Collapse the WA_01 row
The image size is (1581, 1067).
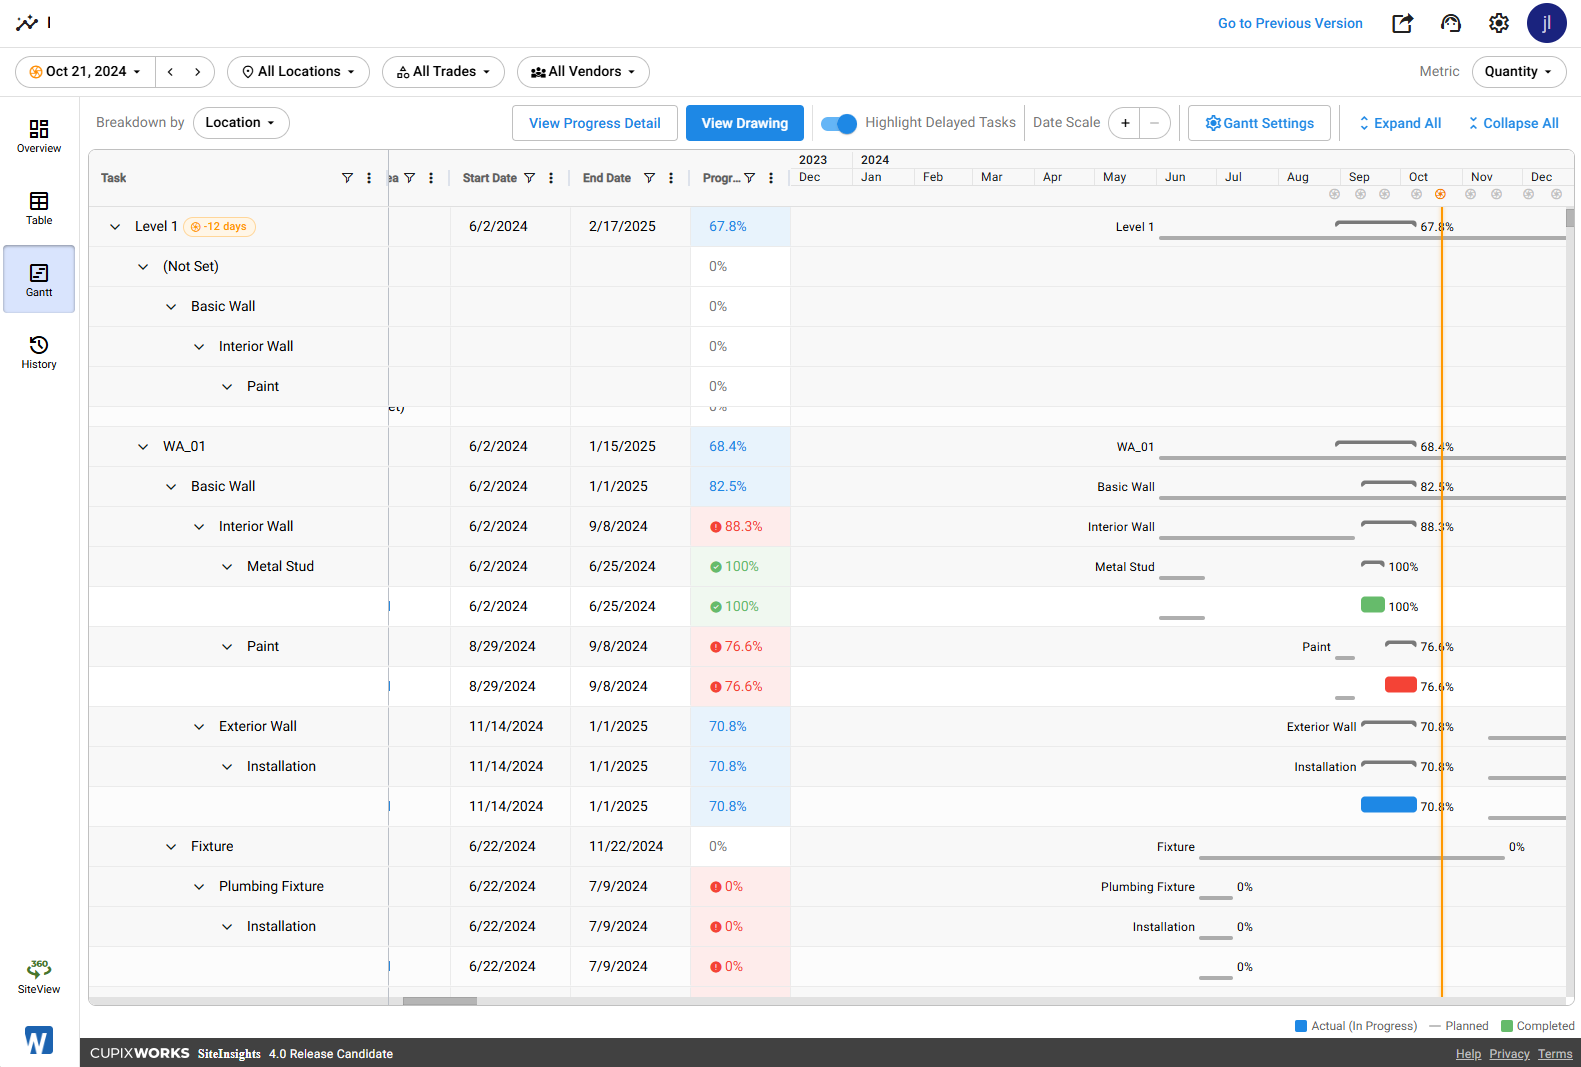(x=143, y=447)
